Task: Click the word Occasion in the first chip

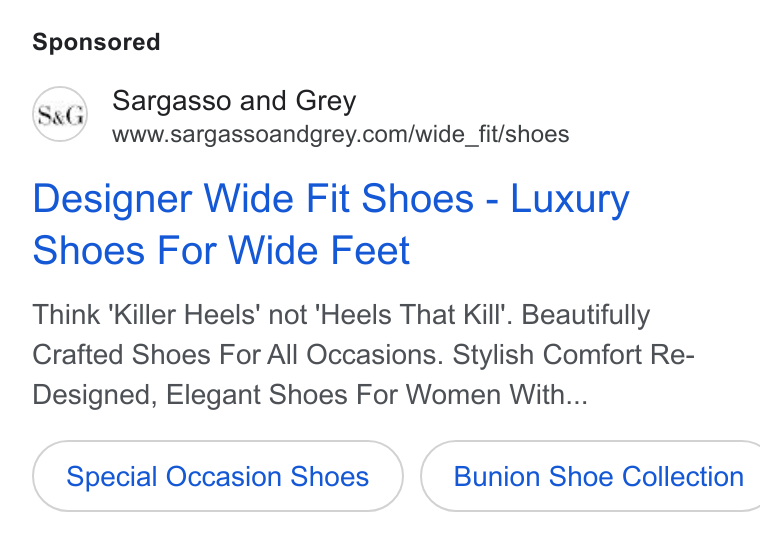Action: (223, 477)
